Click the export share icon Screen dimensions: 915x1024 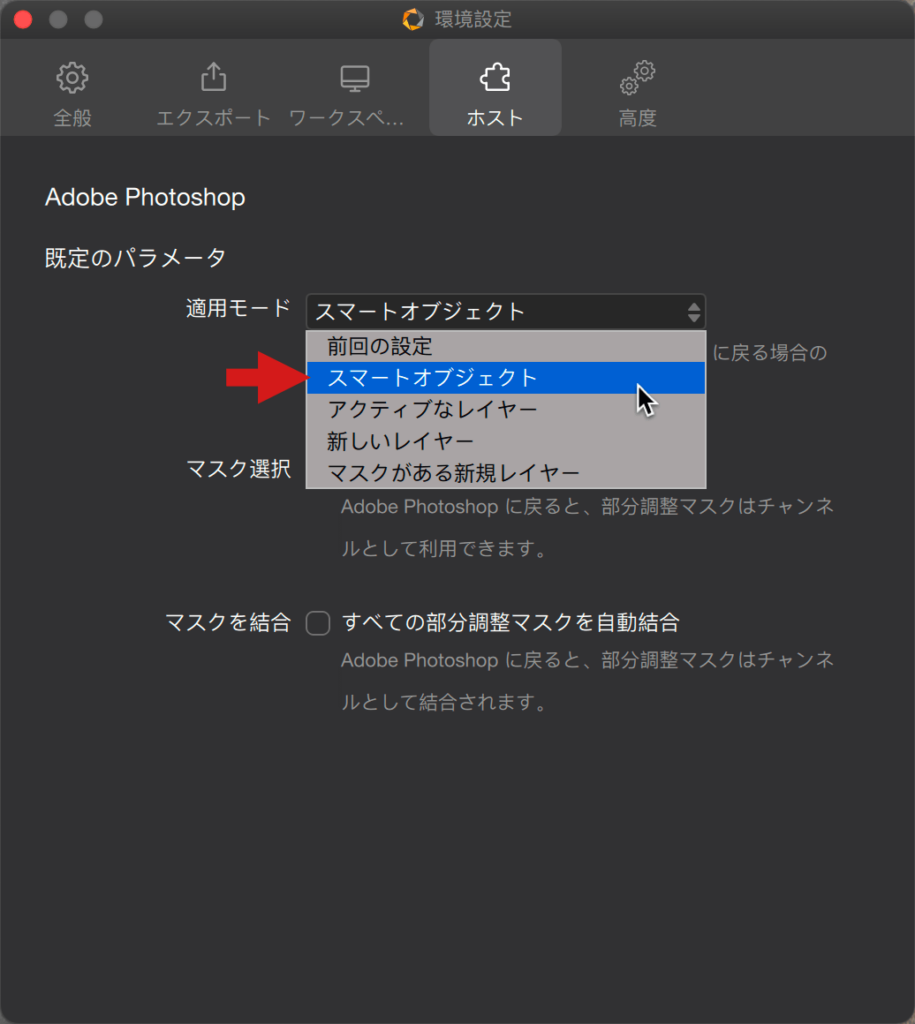(x=214, y=76)
